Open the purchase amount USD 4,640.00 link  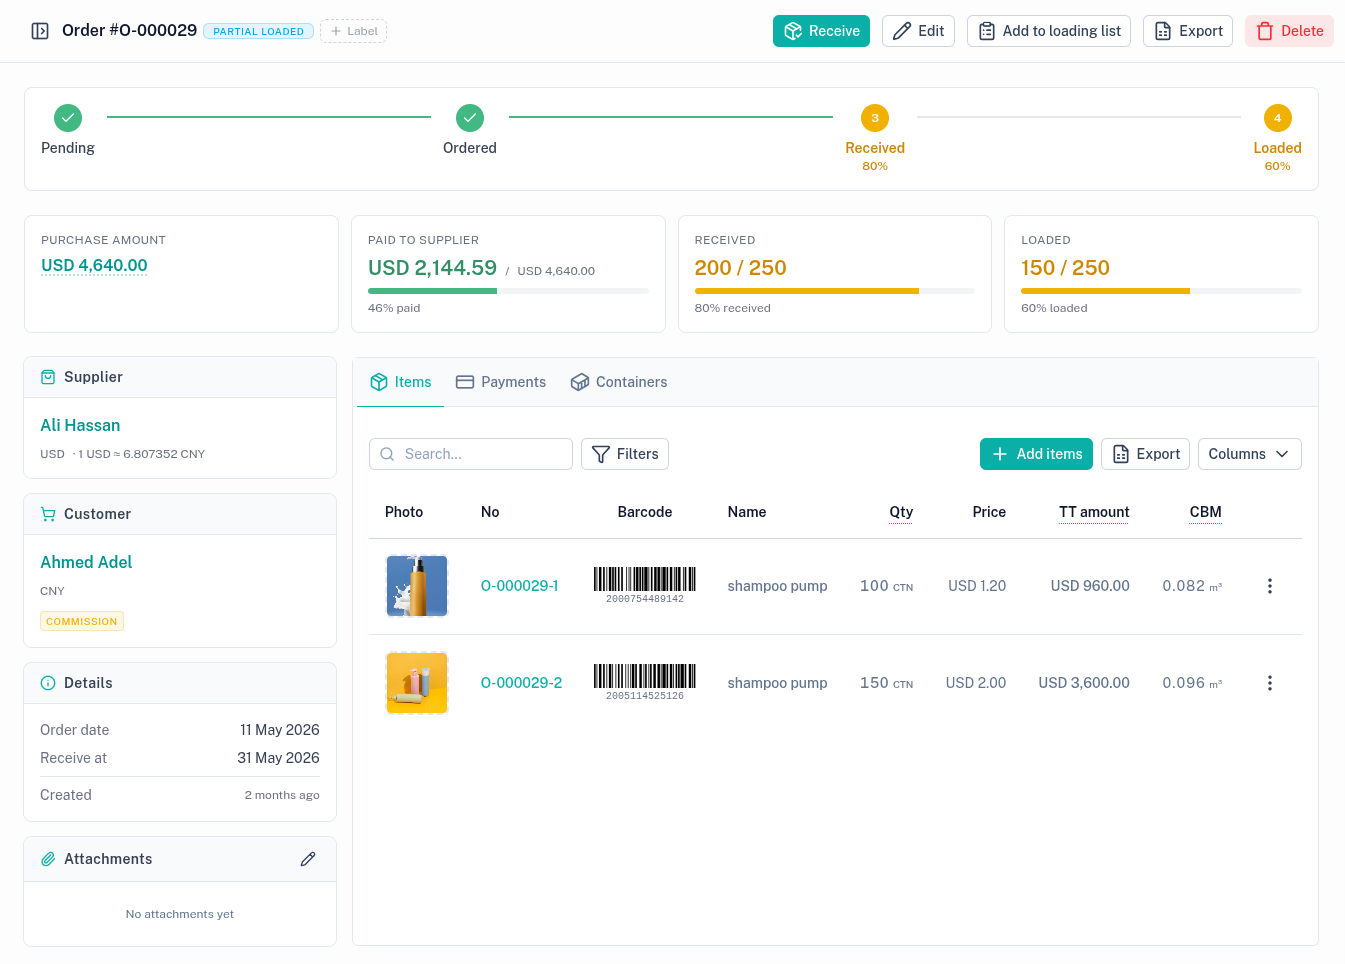tap(94, 265)
